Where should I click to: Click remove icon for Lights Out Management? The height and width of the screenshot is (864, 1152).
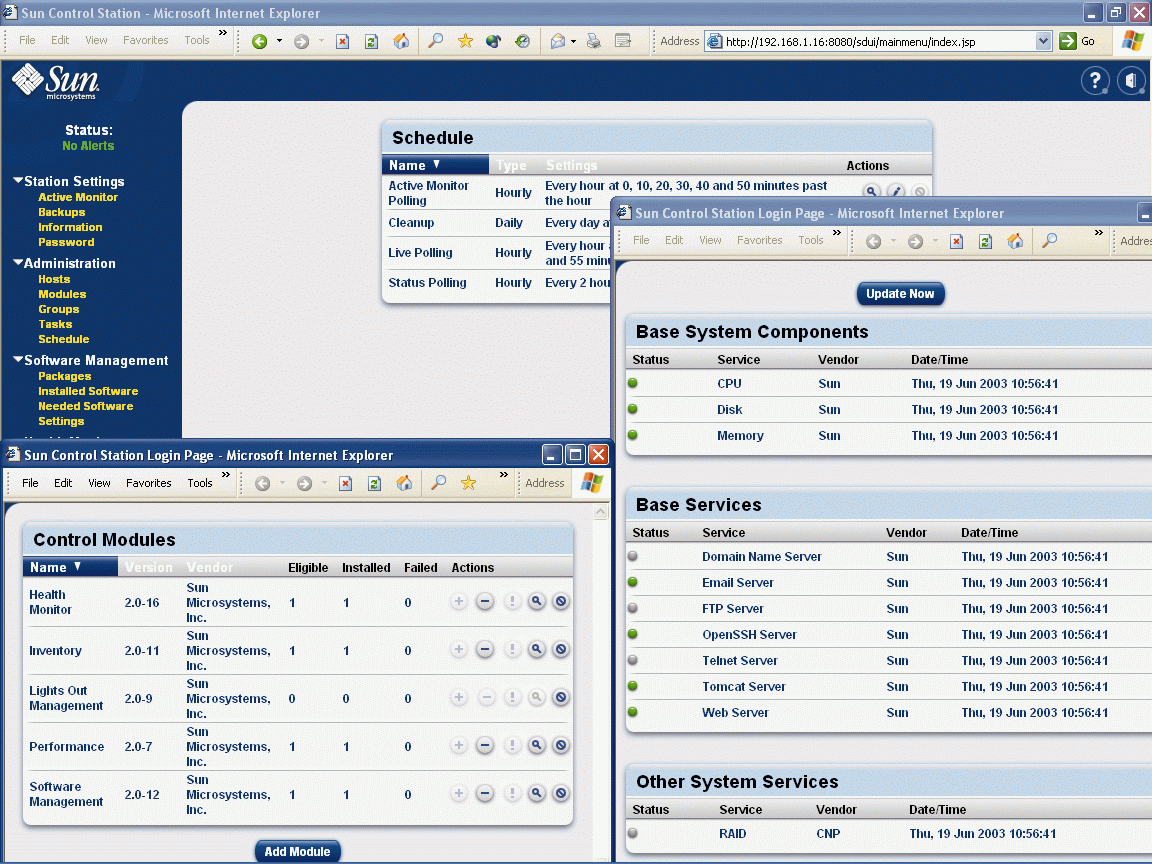(x=561, y=697)
